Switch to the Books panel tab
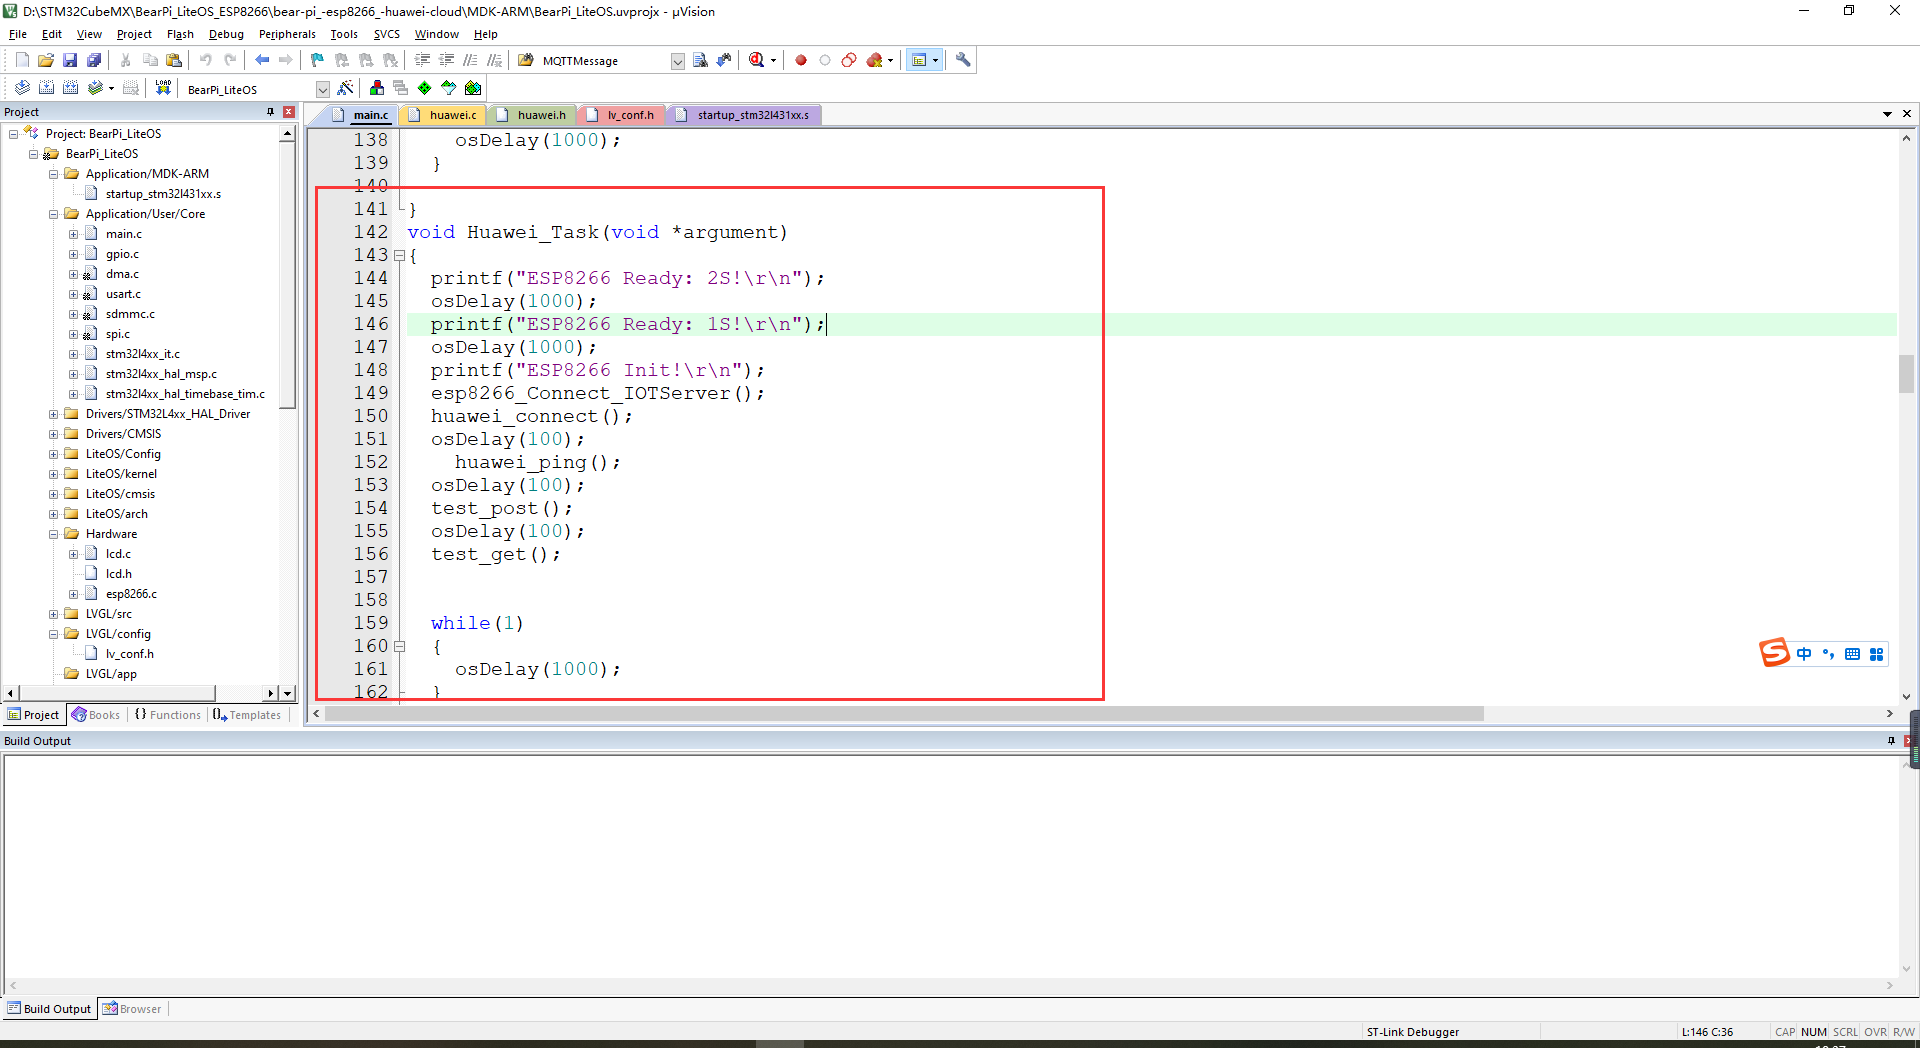Screen dimensions: 1920x1048 point(96,715)
